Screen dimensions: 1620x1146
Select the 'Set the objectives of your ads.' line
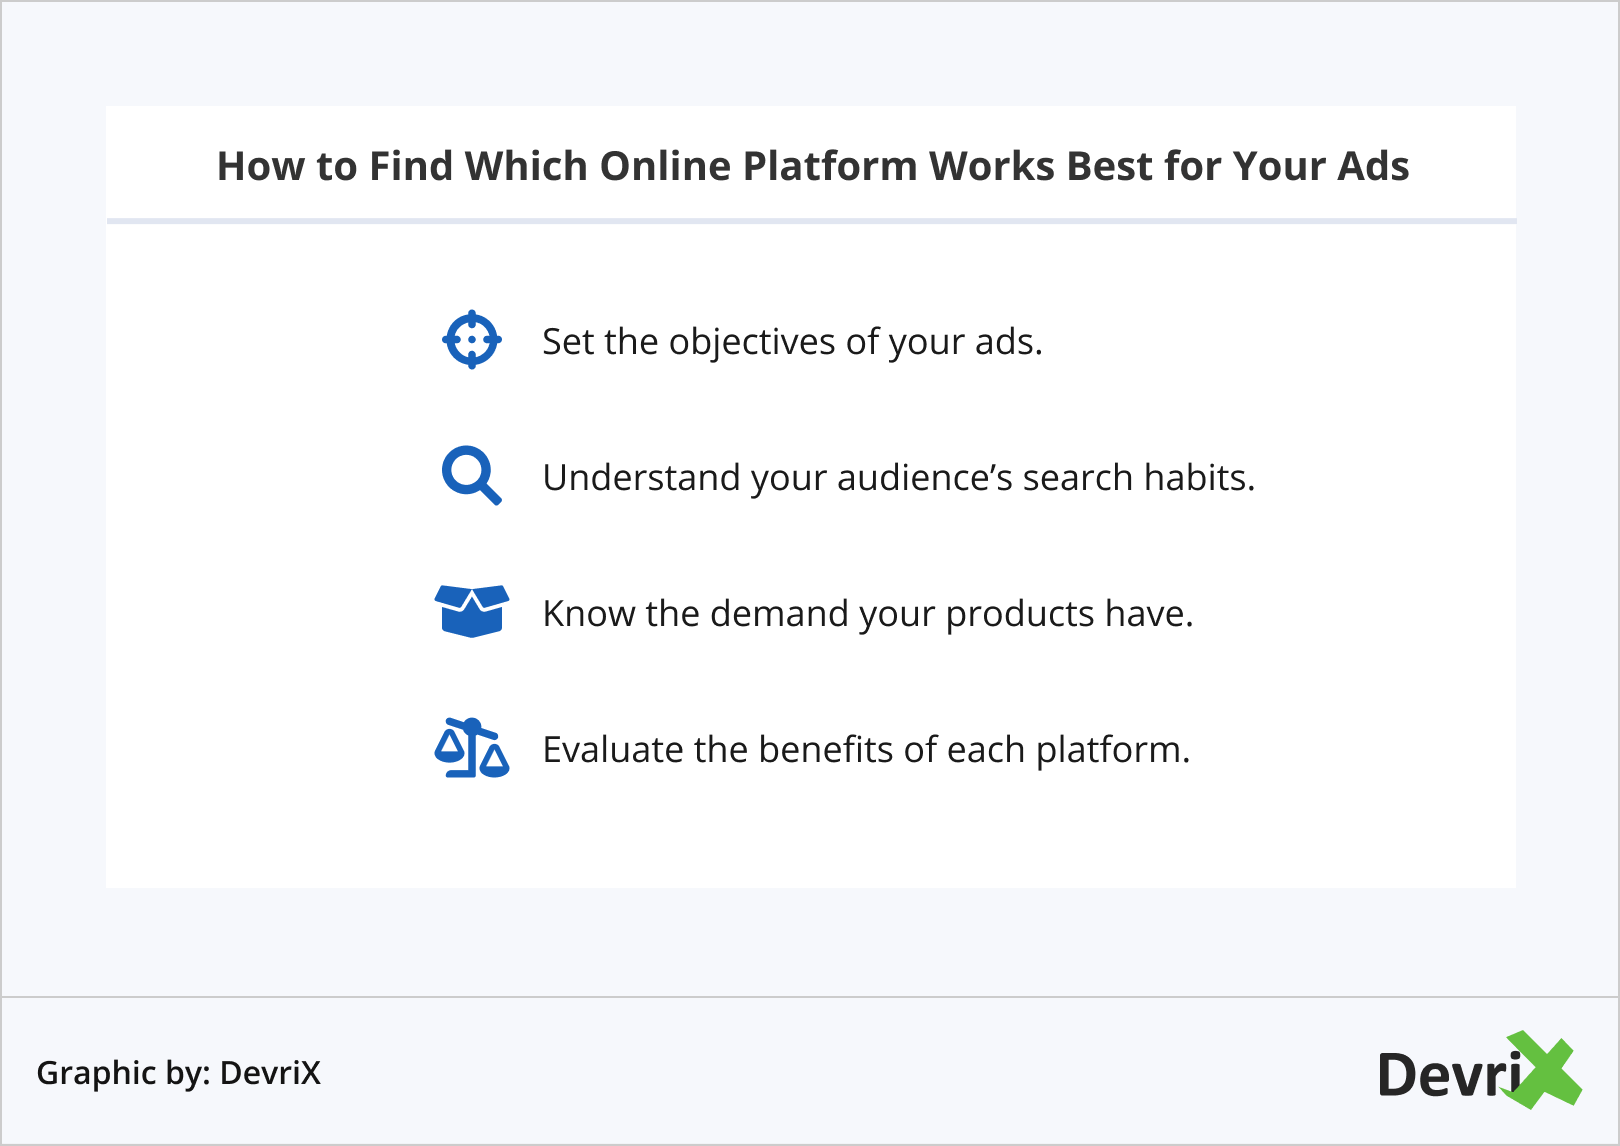[x=792, y=342]
